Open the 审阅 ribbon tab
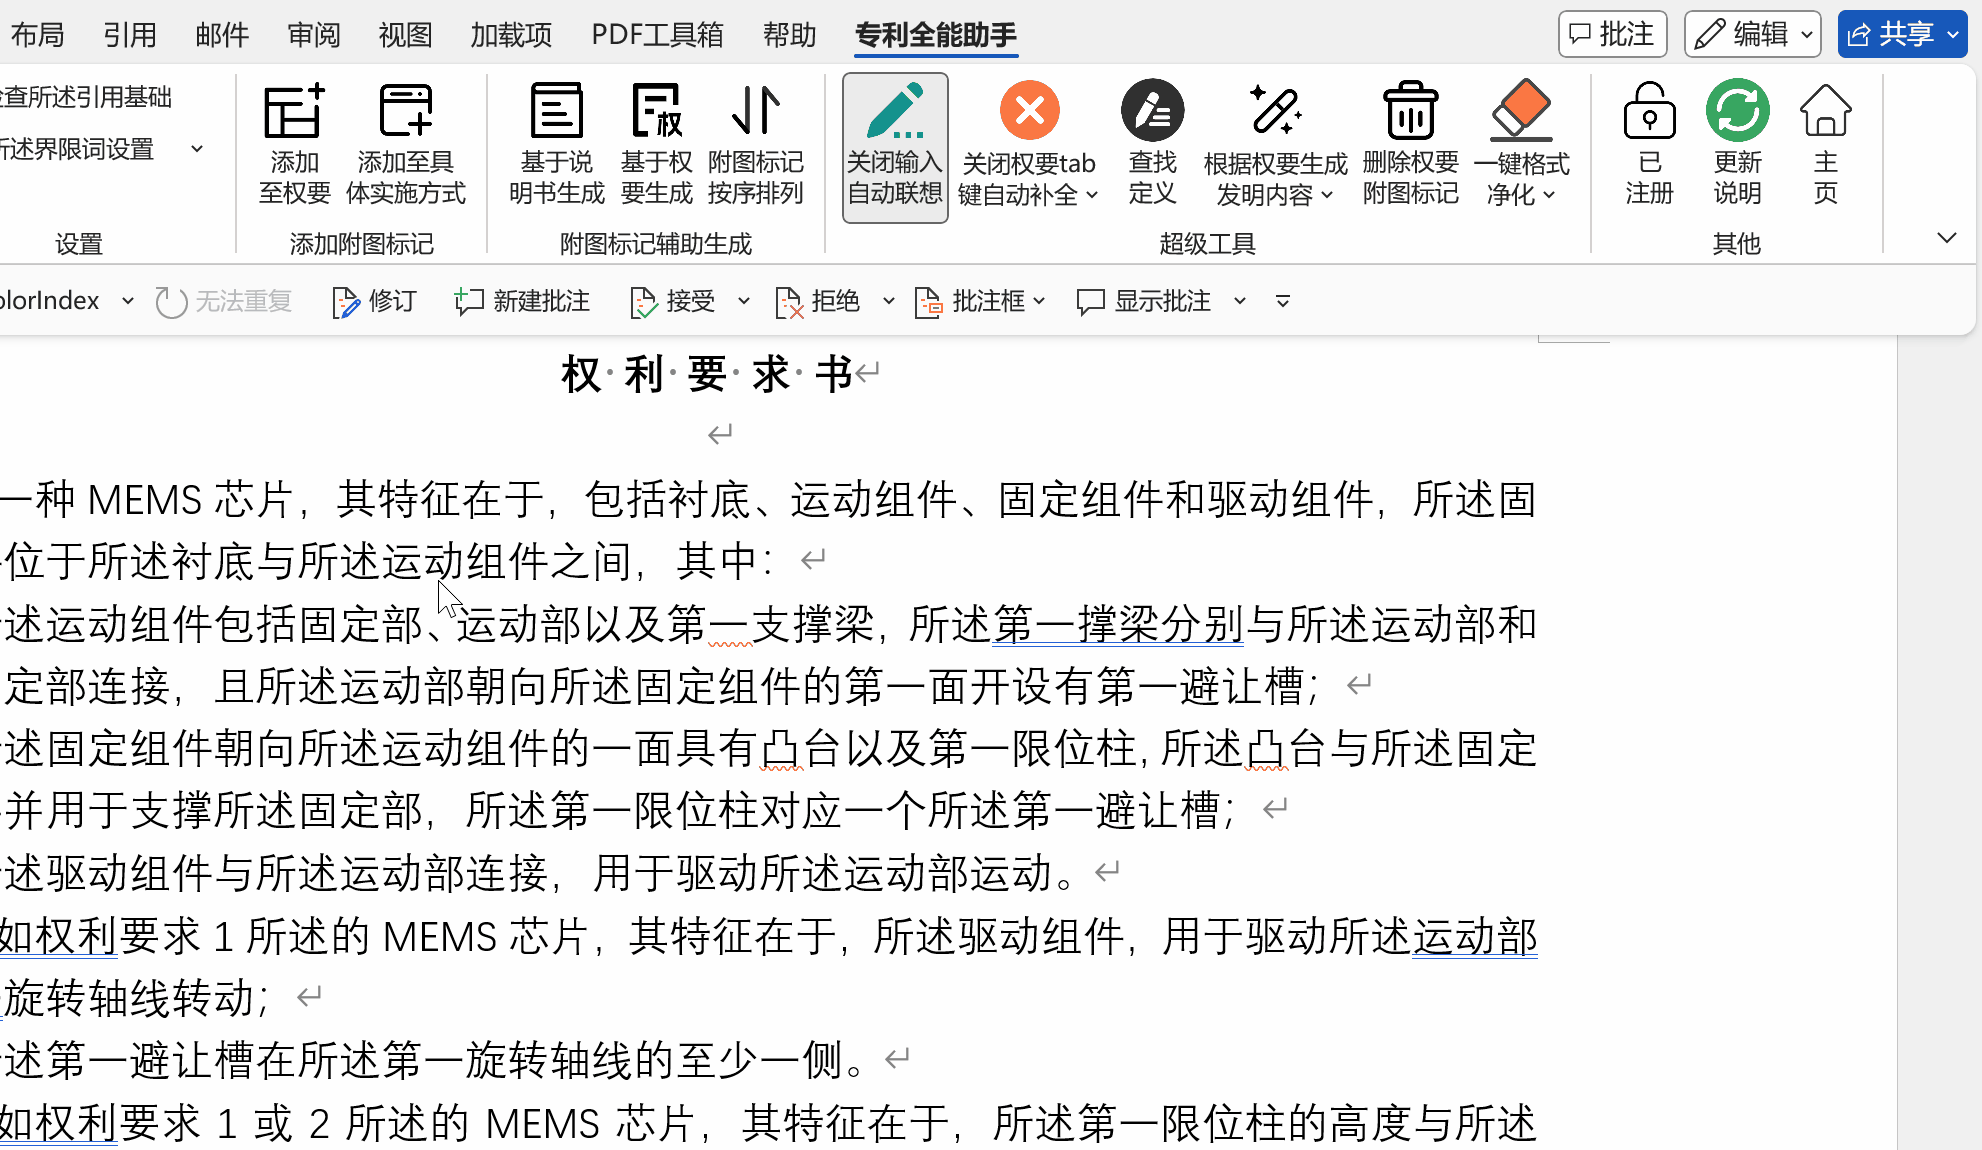 (314, 35)
